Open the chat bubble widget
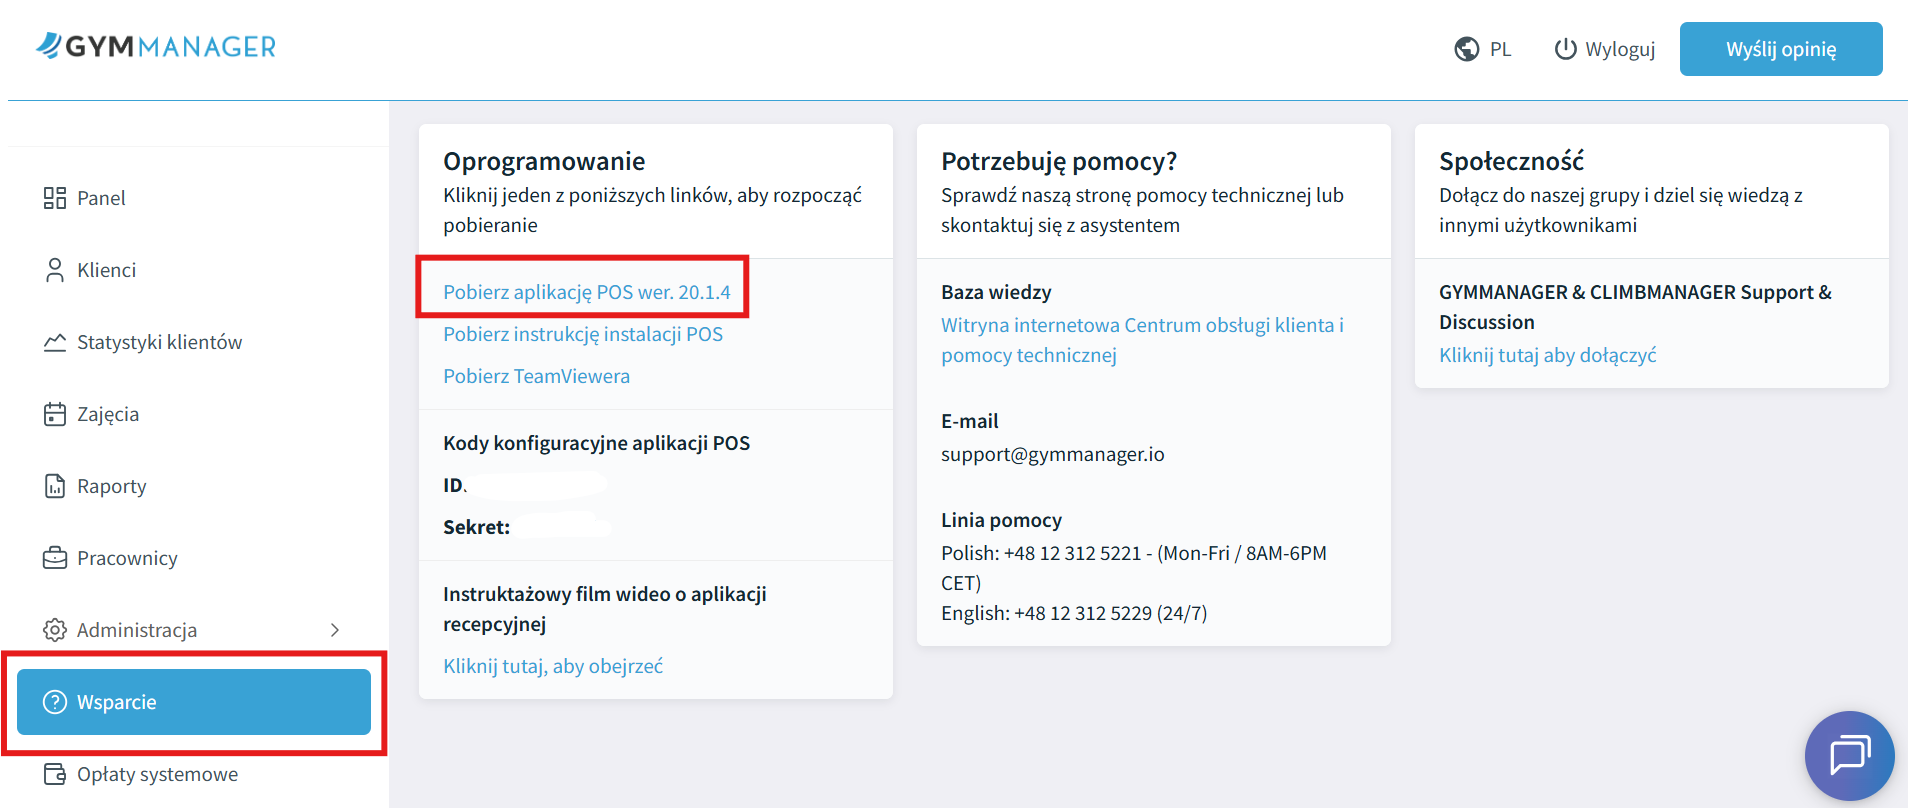The height and width of the screenshot is (808, 1908). [1849, 755]
